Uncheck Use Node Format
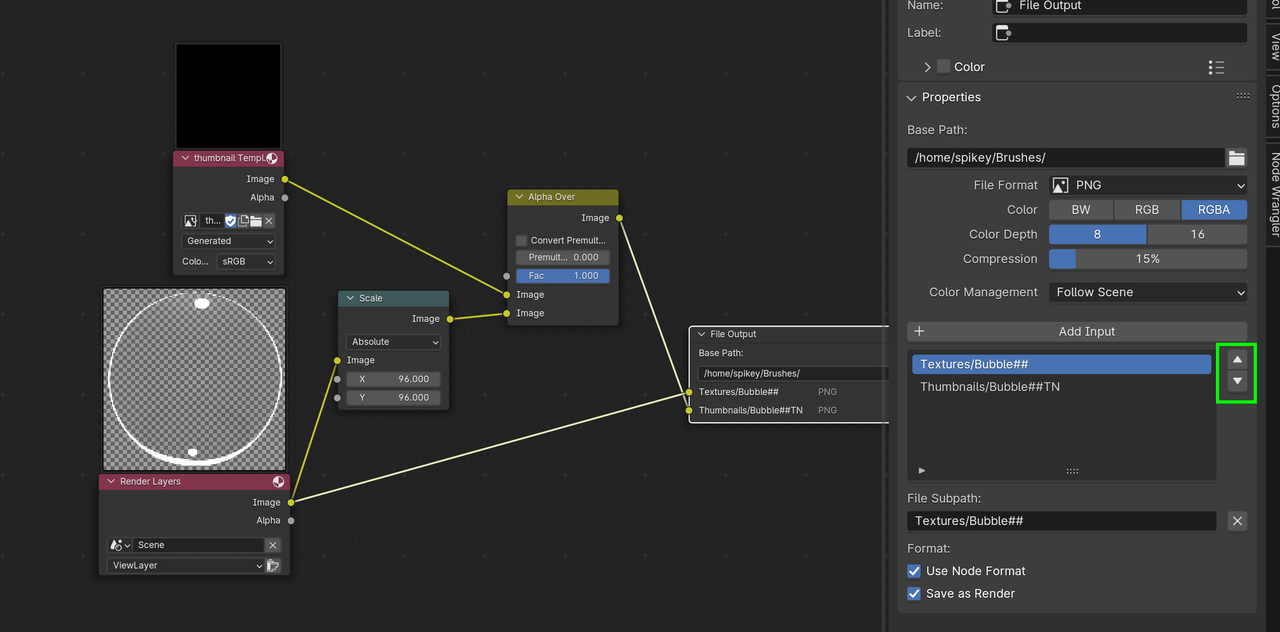This screenshot has width=1280, height=632. pyautogui.click(x=914, y=571)
